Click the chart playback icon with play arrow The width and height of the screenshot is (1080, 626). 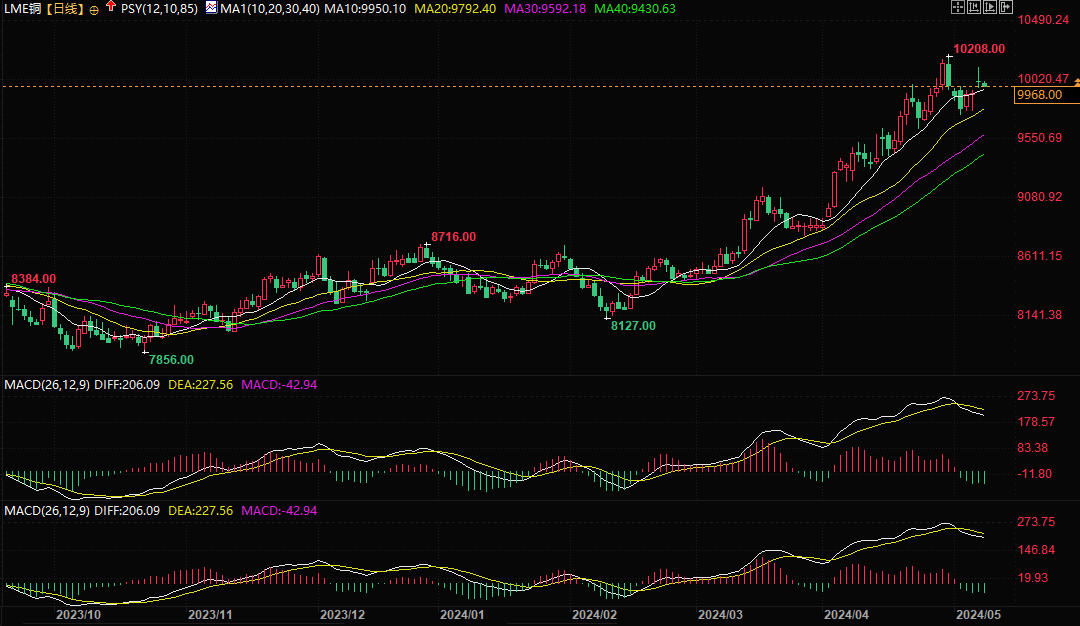tap(990, 8)
